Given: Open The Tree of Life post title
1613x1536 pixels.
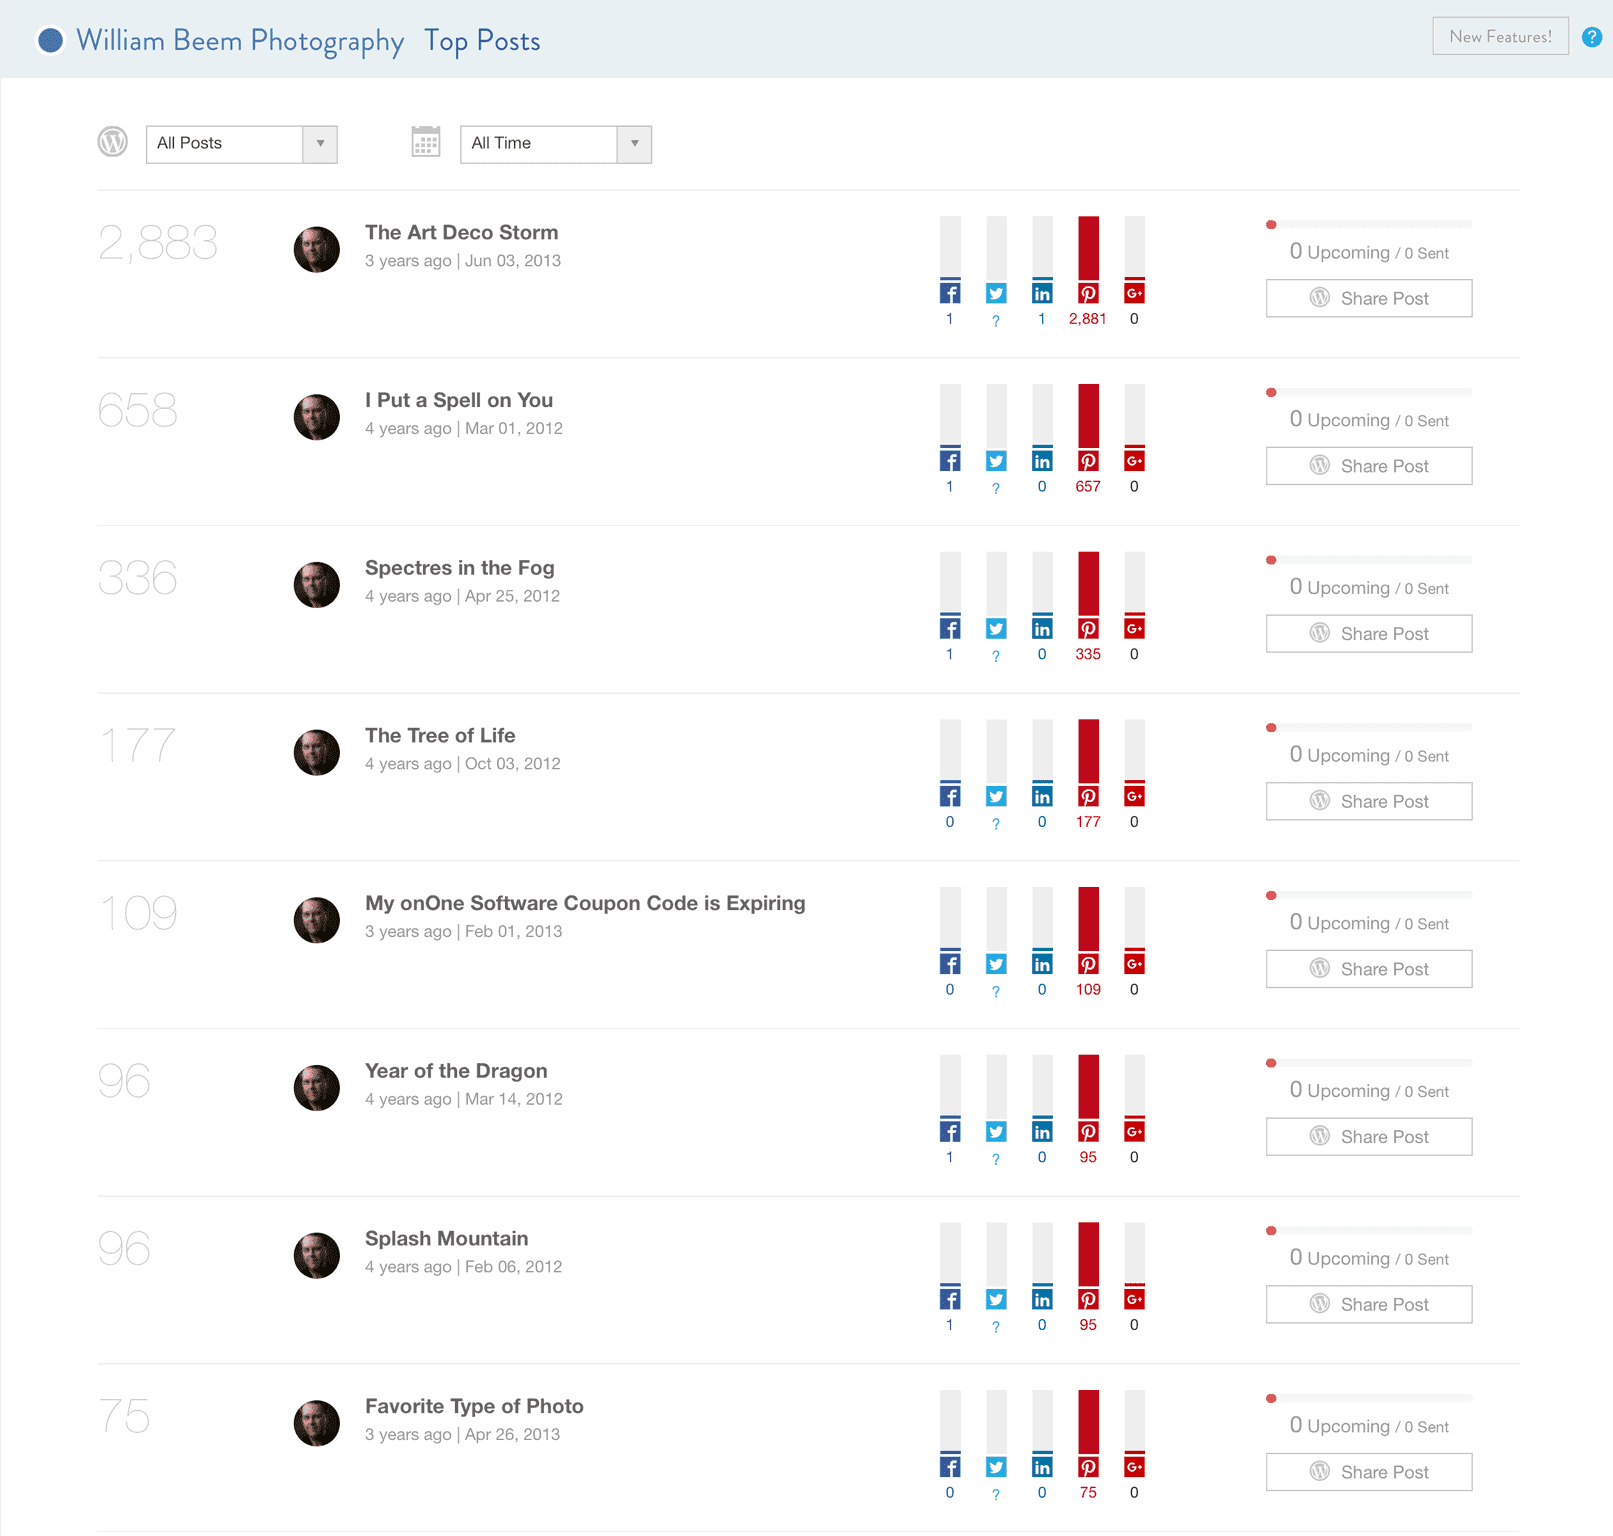Looking at the screenshot, I should point(440,735).
